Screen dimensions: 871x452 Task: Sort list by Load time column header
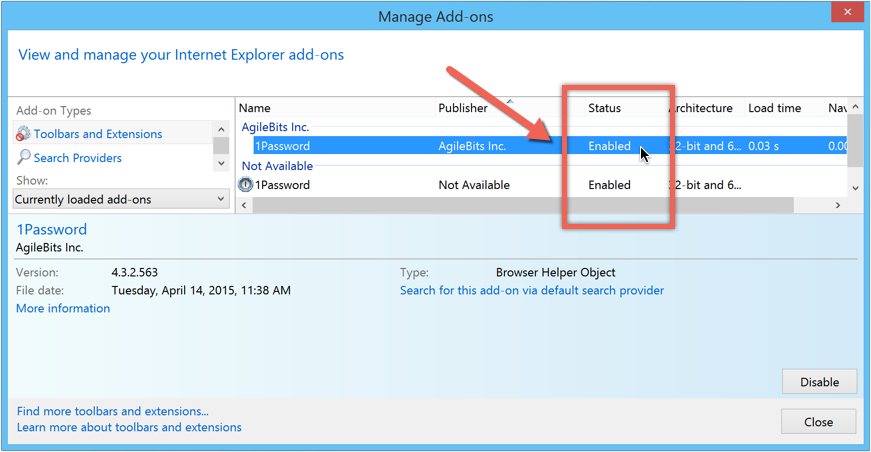(774, 108)
